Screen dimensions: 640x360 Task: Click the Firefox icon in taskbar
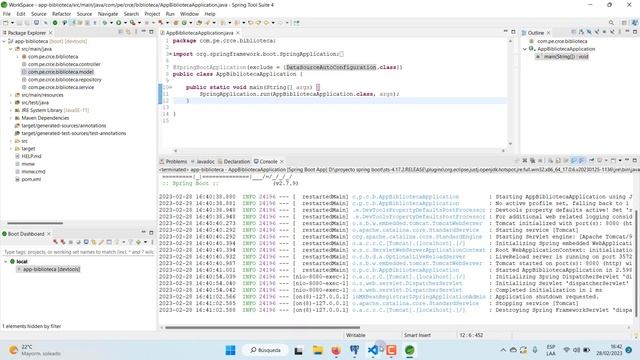[336, 350]
